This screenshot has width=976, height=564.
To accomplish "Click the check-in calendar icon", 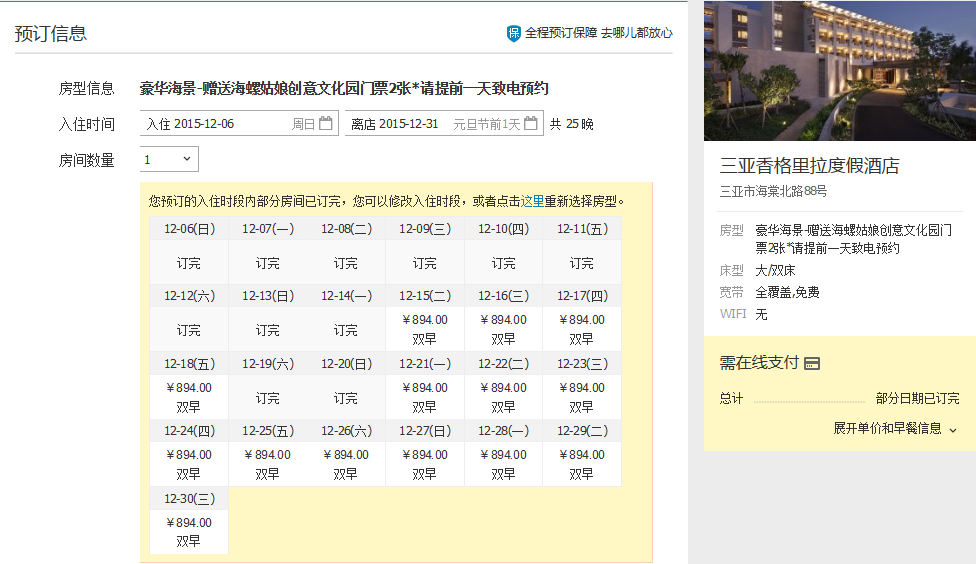I will pyautogui.click(x=325, y=124).
